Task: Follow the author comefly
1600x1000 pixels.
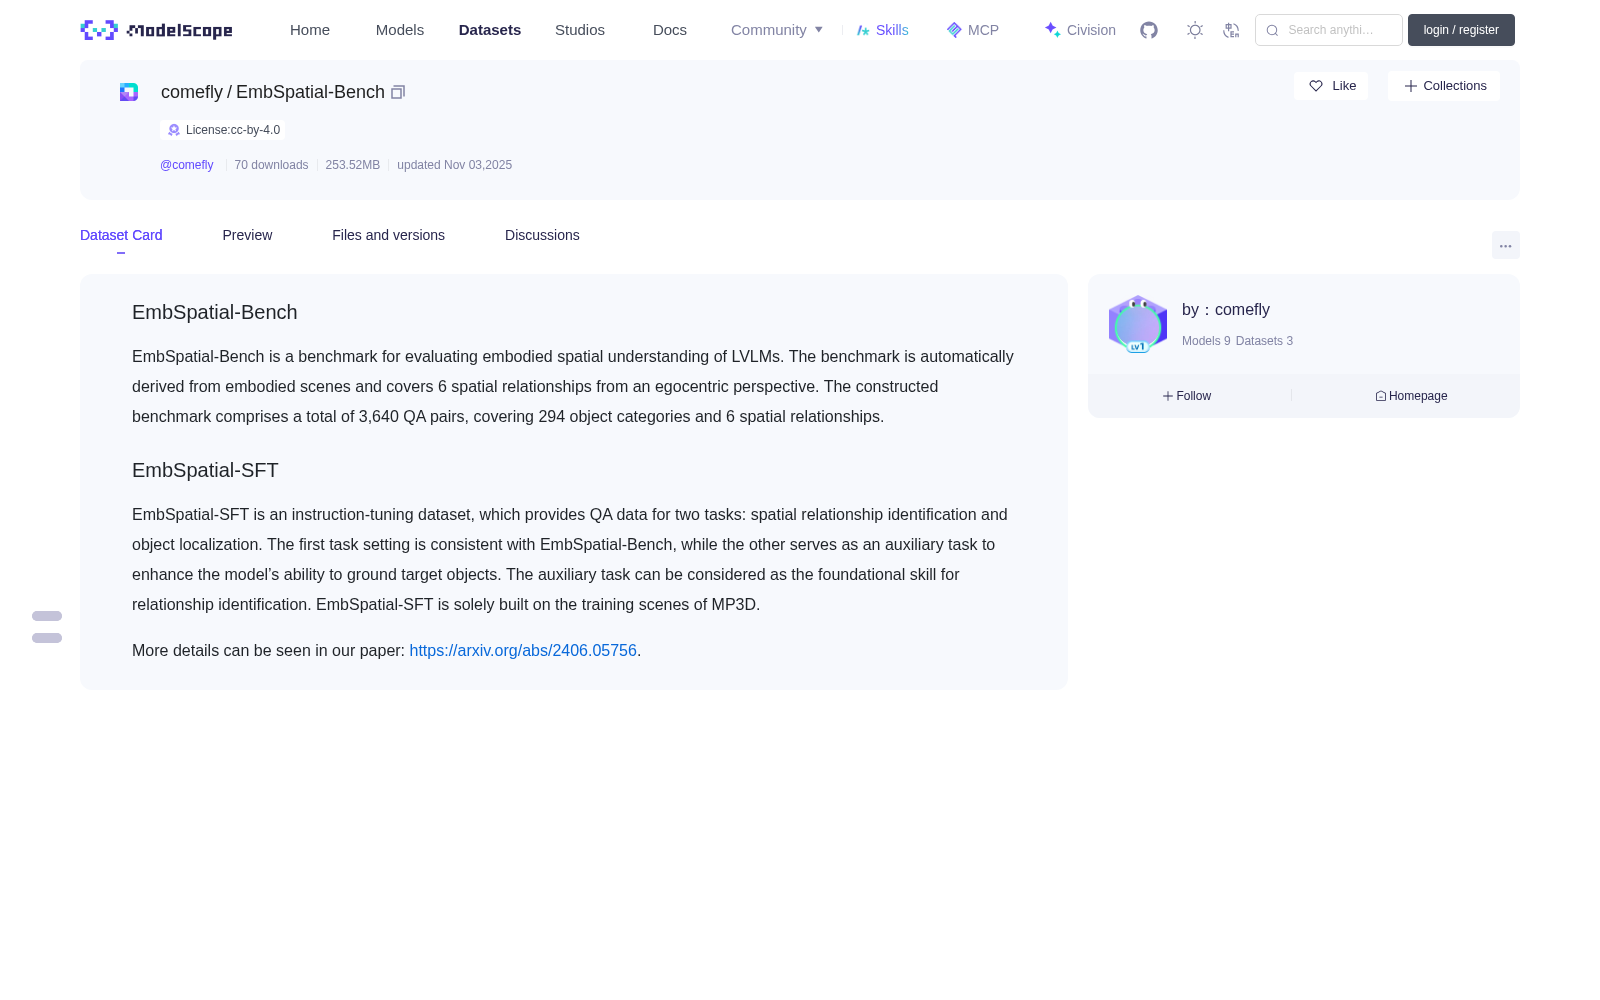Action: 1187,396
